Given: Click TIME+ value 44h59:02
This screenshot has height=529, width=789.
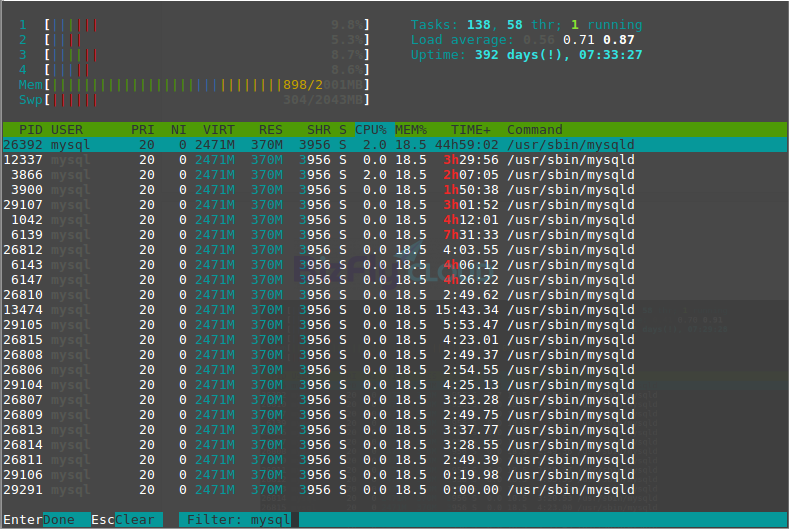Looking at the screenshot, I should [x=467, y=145].
